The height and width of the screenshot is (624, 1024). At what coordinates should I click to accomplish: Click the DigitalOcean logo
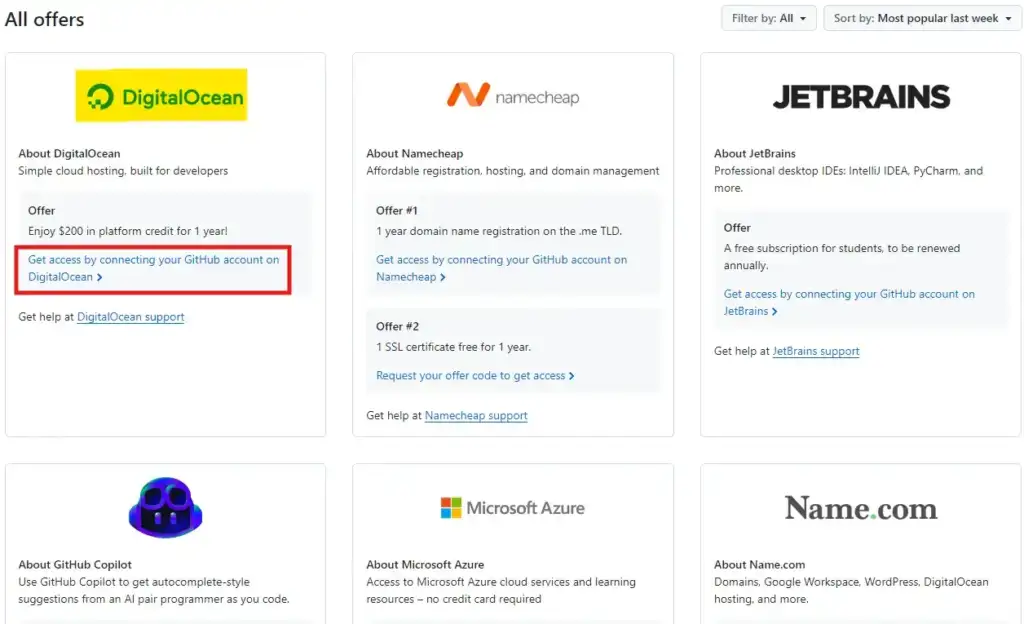click(161, 96)
